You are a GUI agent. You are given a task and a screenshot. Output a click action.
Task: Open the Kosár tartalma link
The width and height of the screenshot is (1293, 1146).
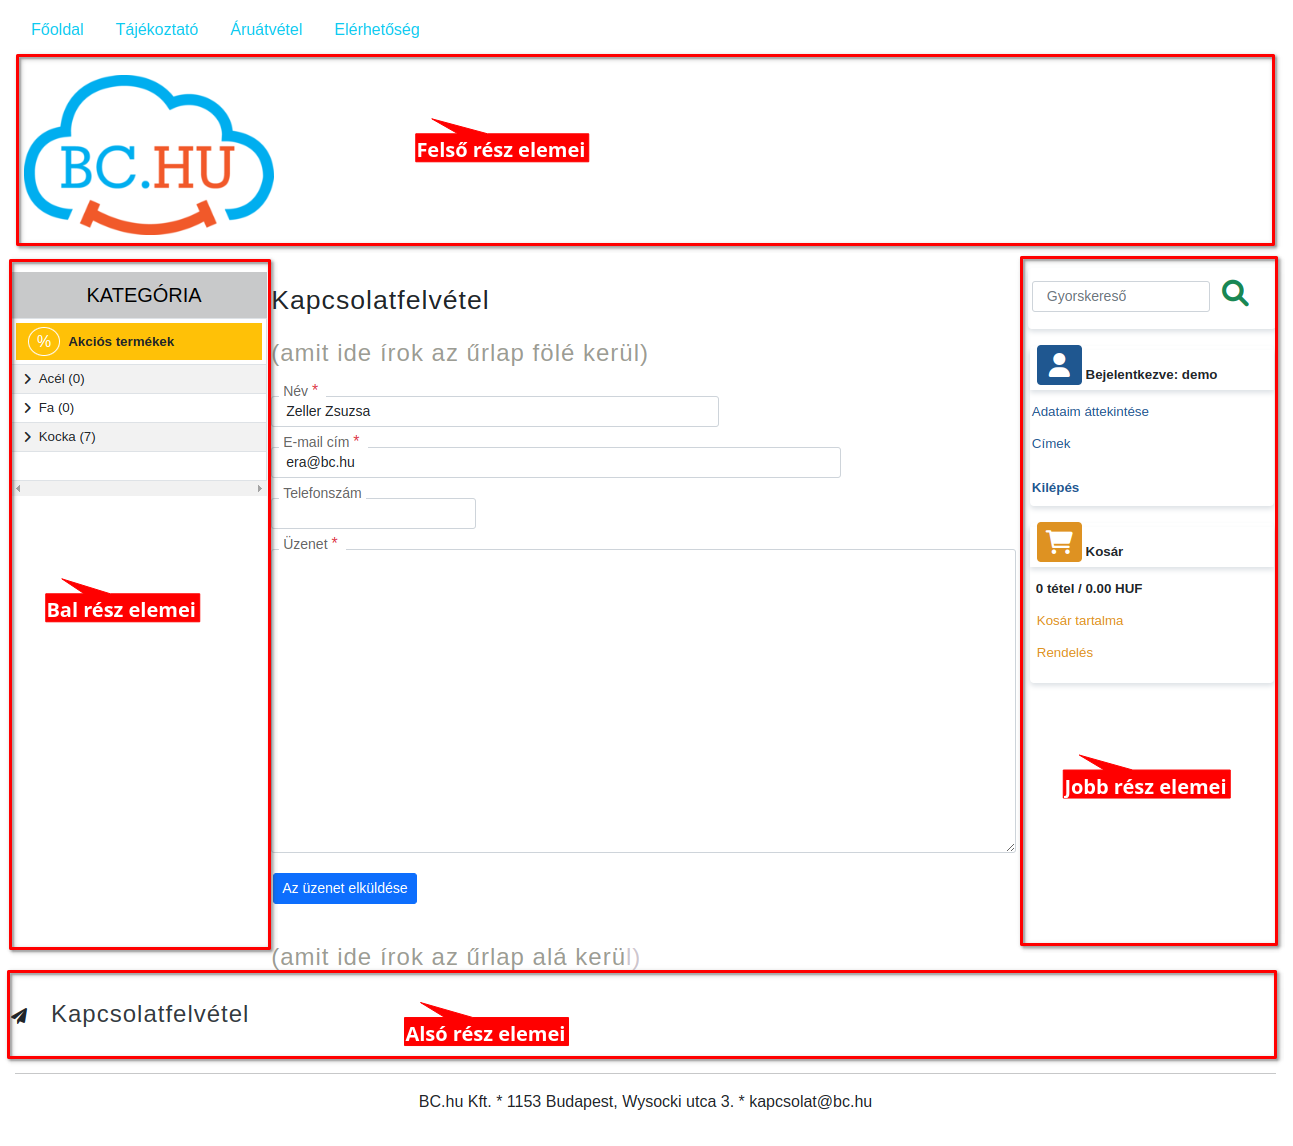(x=1079, y=621)
